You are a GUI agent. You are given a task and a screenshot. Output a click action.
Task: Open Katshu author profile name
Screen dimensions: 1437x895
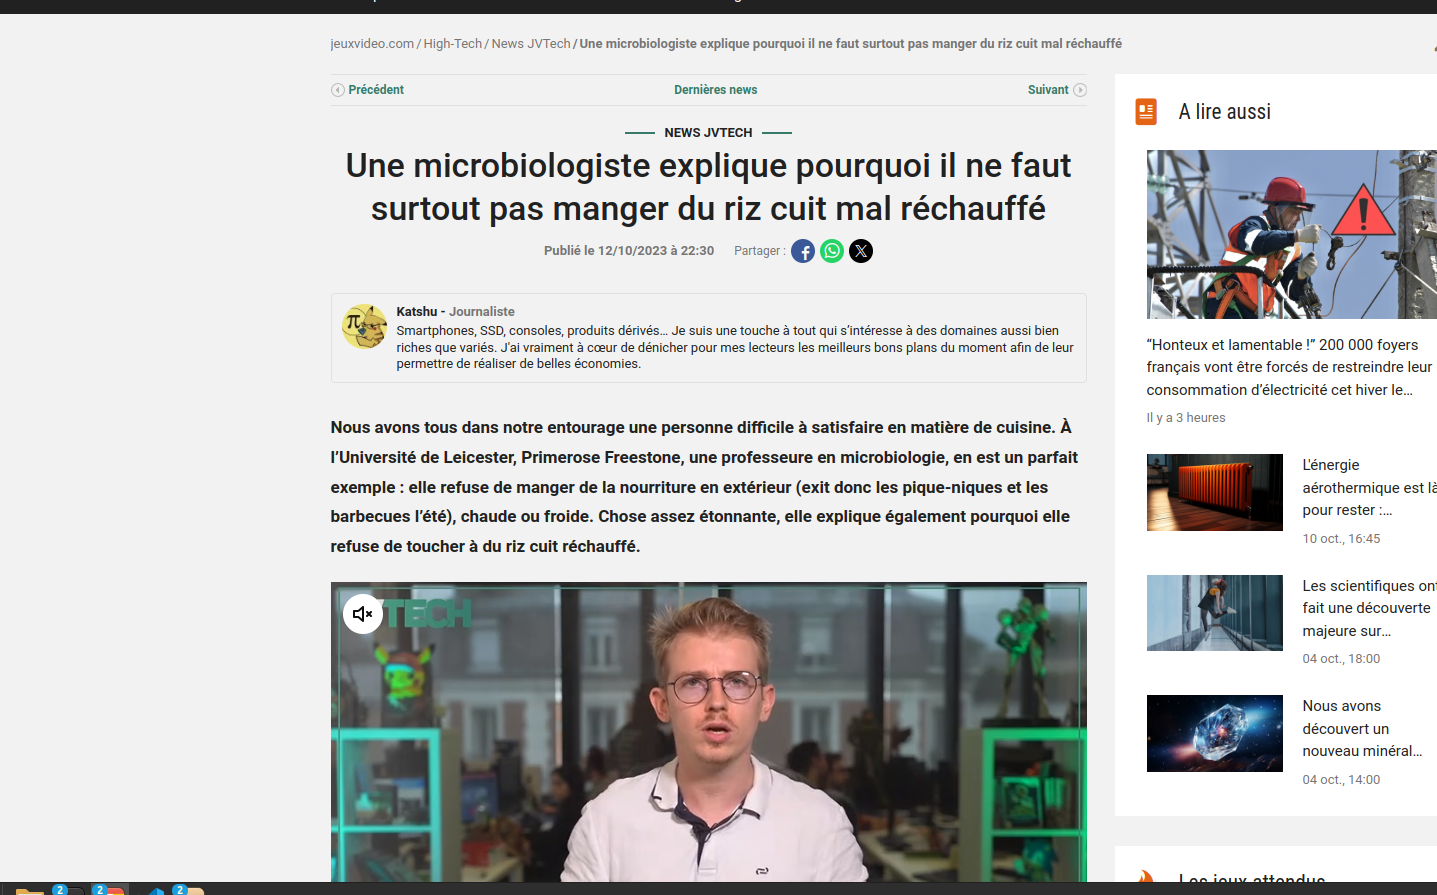pyautogui.click(x=417, y=312)
